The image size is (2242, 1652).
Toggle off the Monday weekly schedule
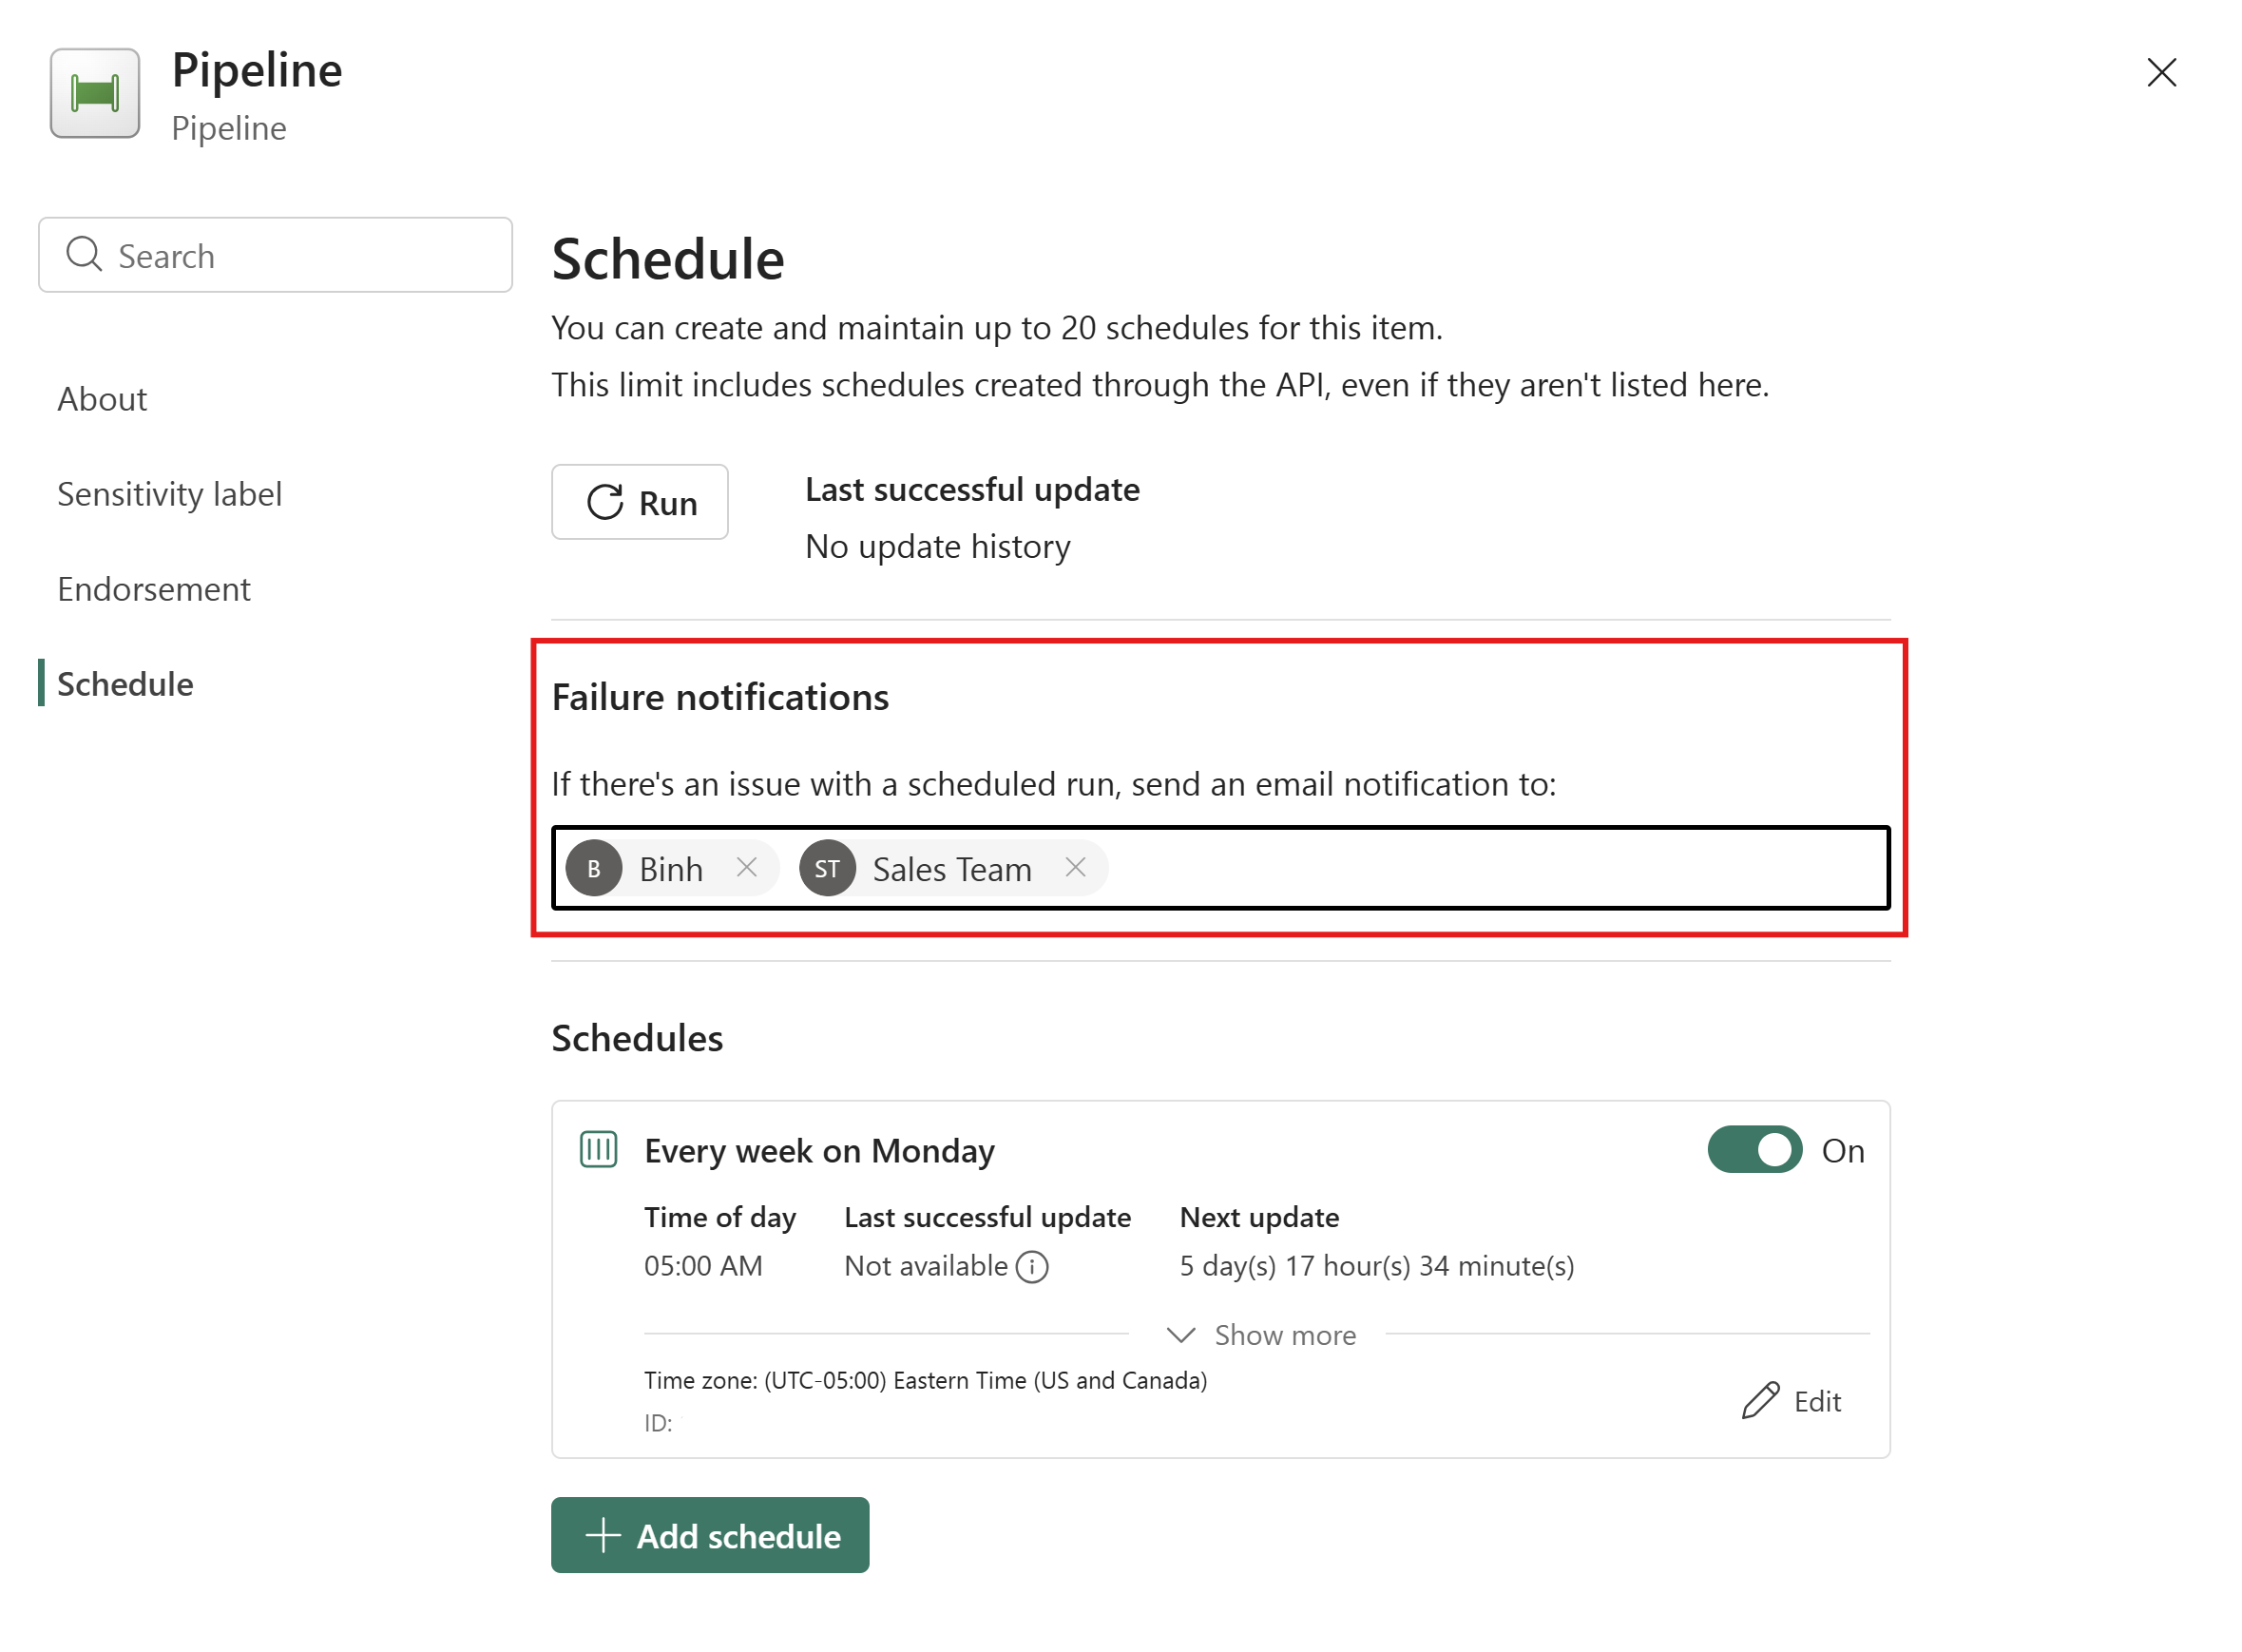click(1754, 1150)
